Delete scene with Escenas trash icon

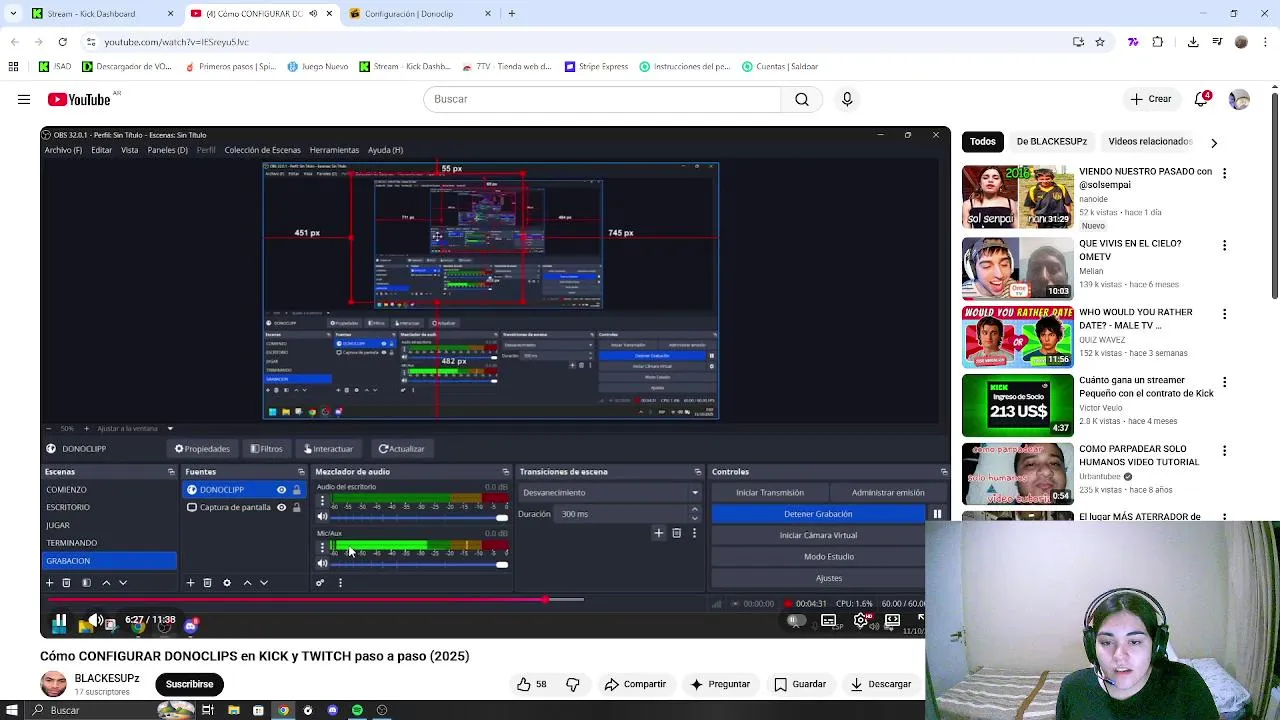(67, 583)
